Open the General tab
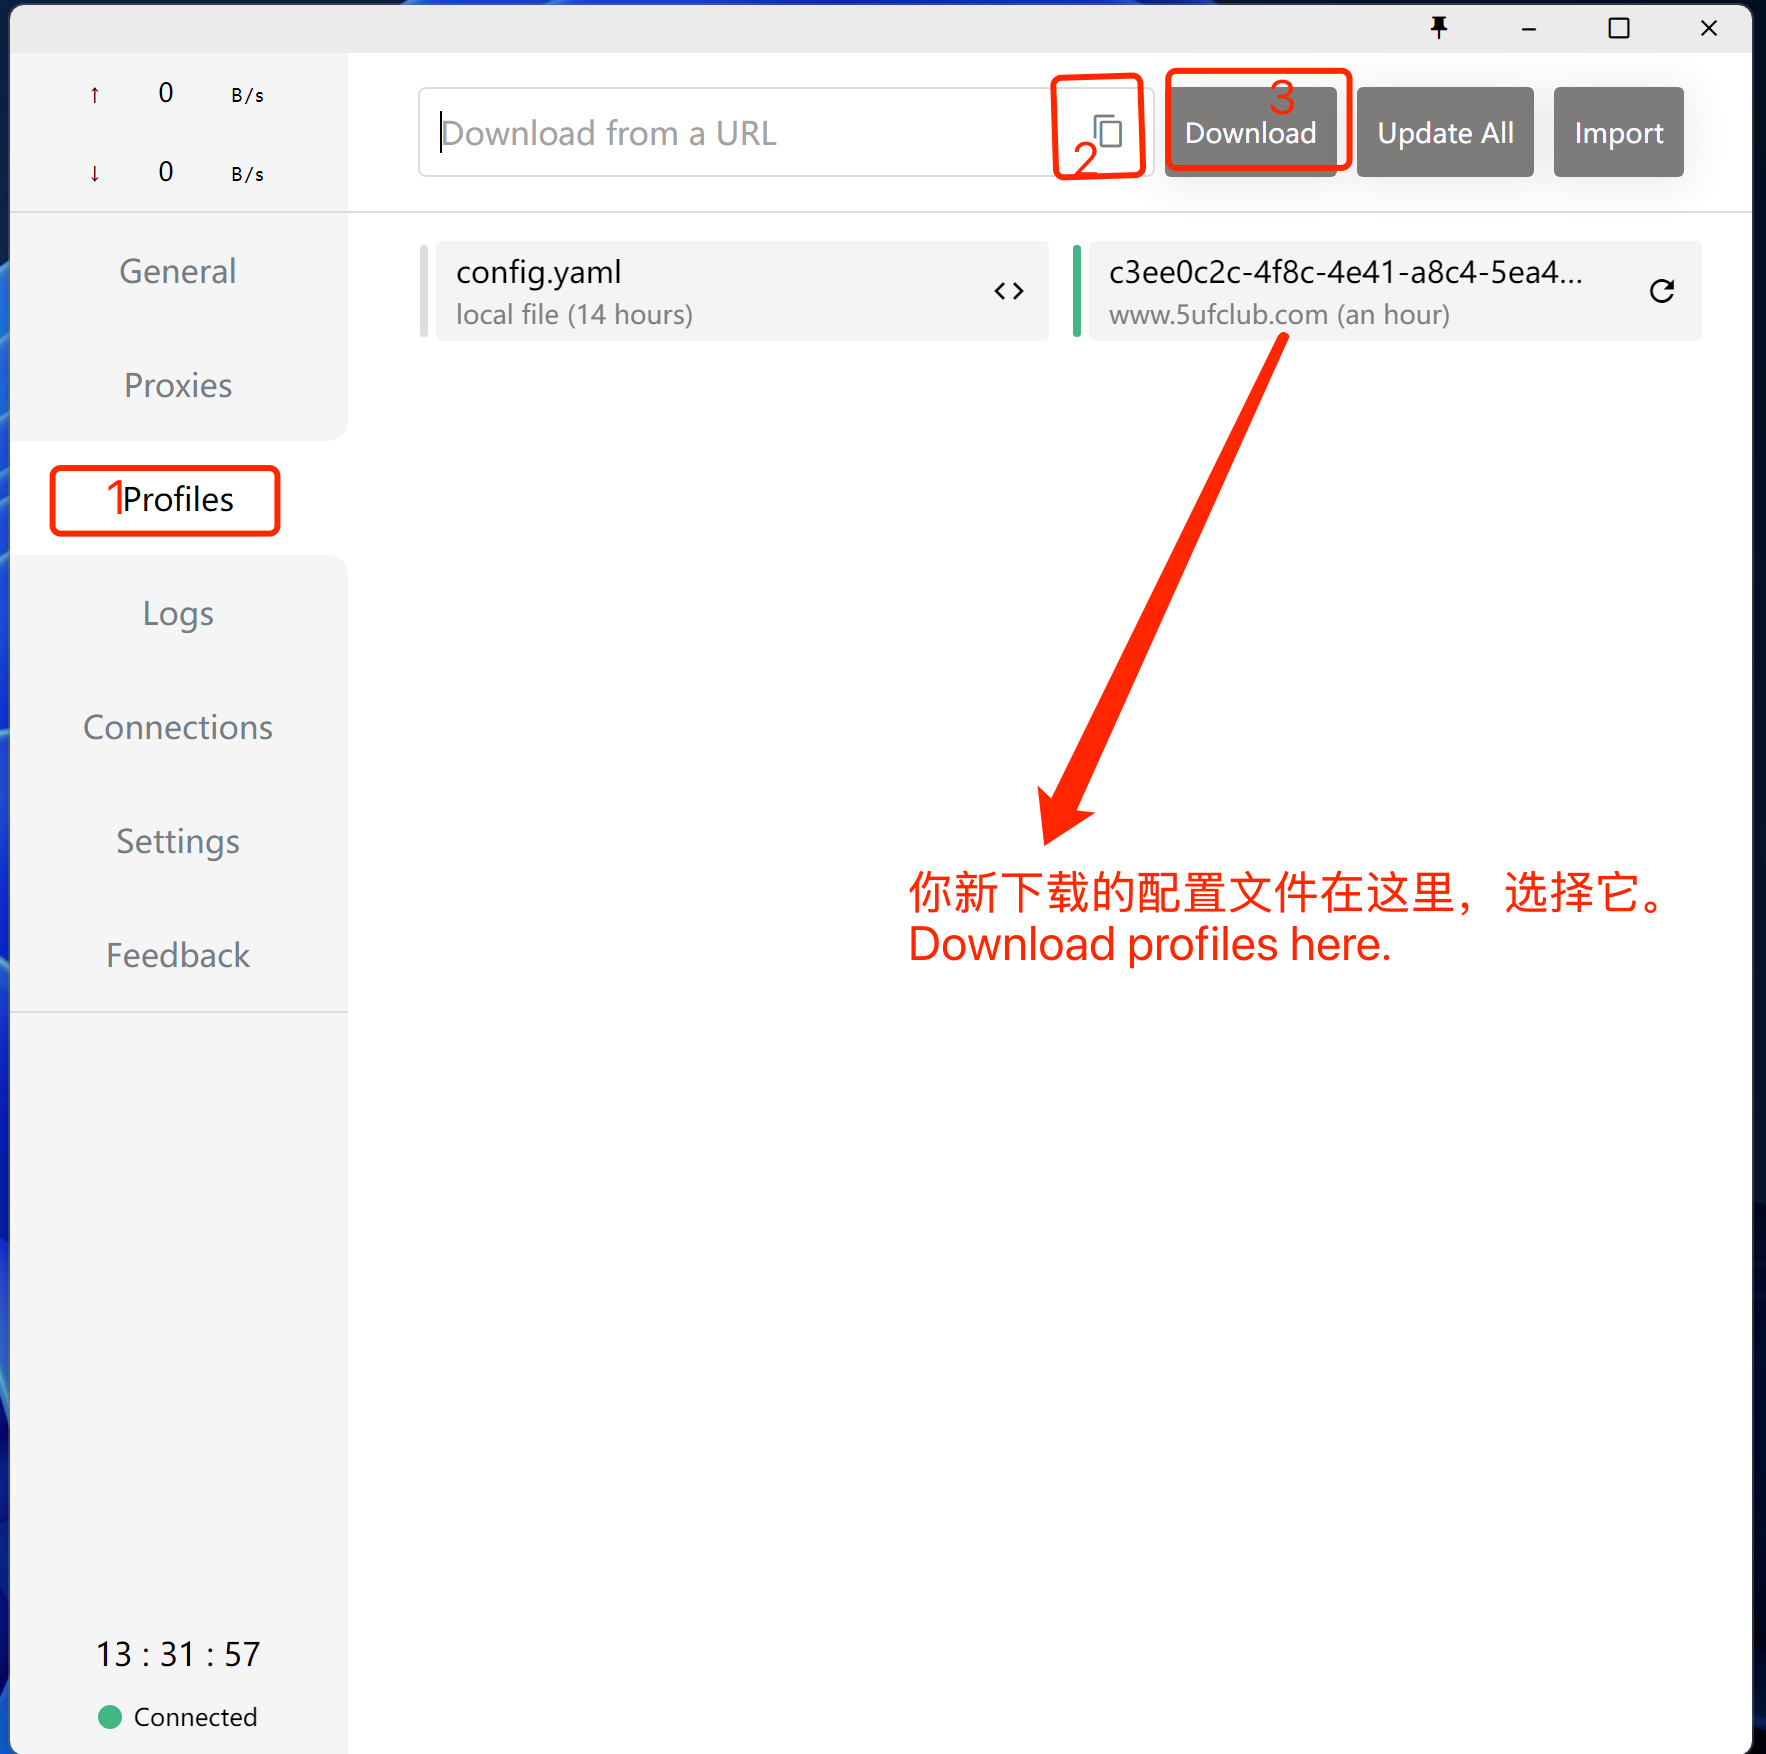 click(x=178, y=271)
